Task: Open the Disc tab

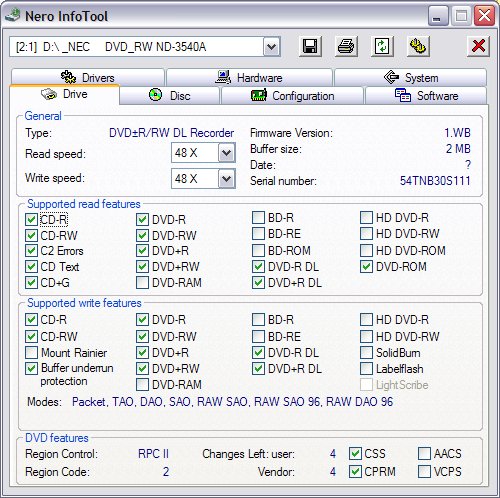Action: pyautogui.click(x=170, y=96)
